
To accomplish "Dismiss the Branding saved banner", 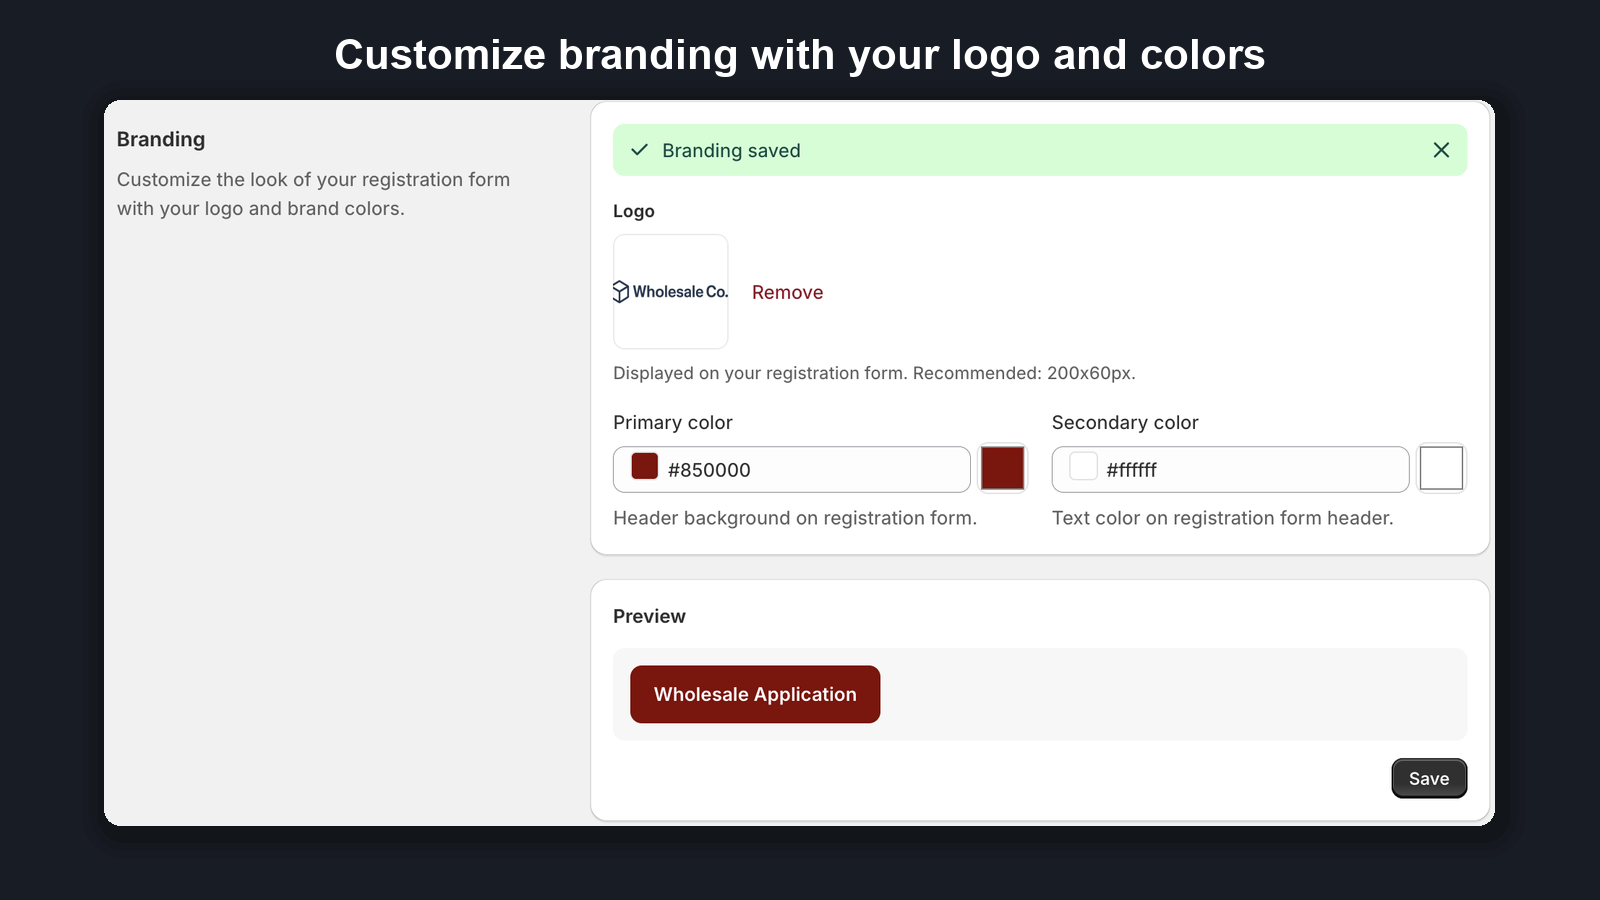I will click(1441, 150).
